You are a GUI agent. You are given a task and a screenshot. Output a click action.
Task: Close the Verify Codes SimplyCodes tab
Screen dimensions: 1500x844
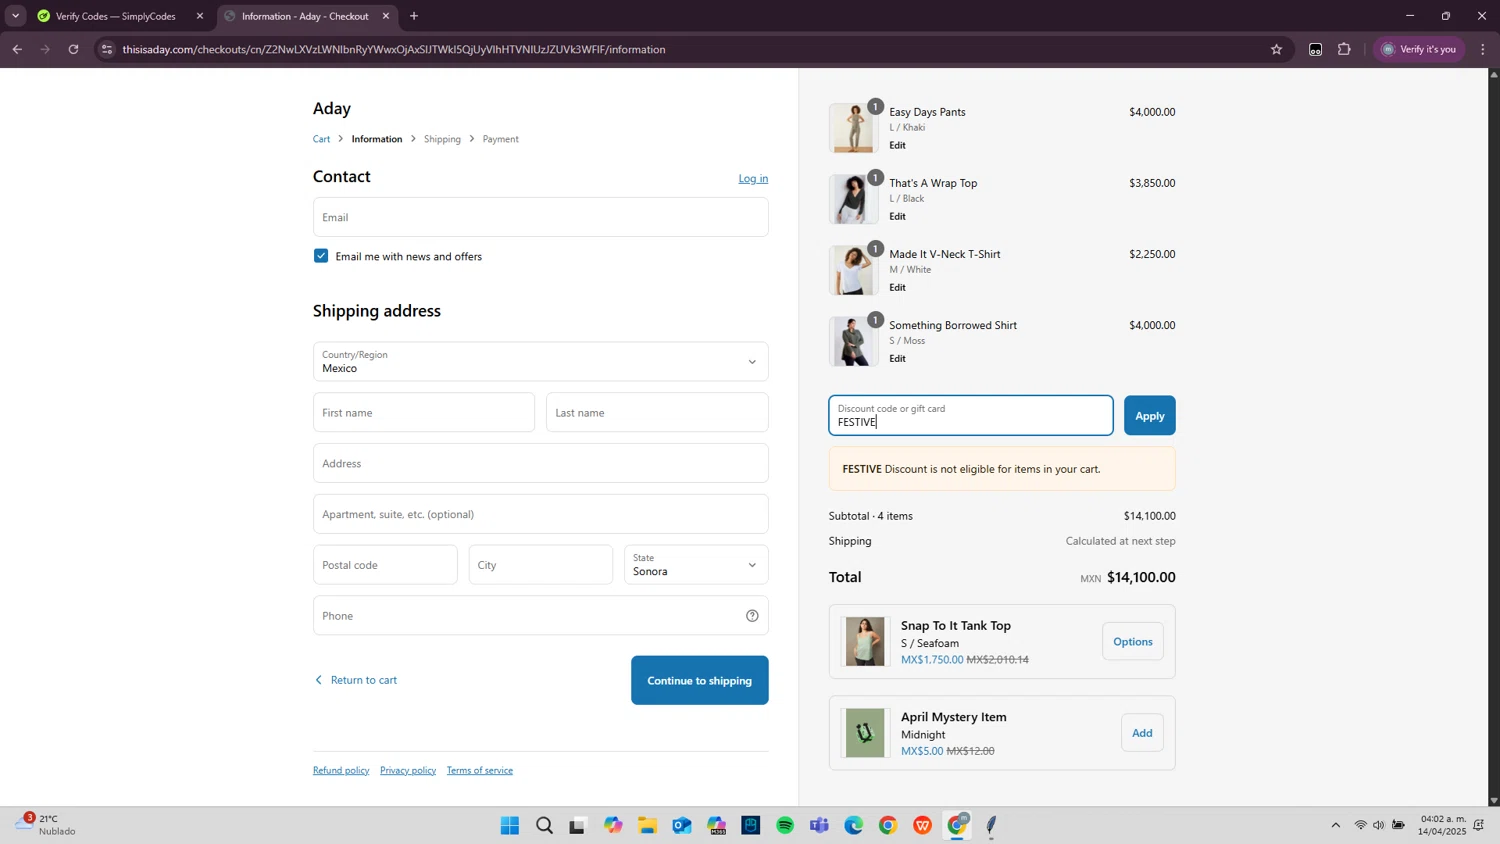pos(200,16)
